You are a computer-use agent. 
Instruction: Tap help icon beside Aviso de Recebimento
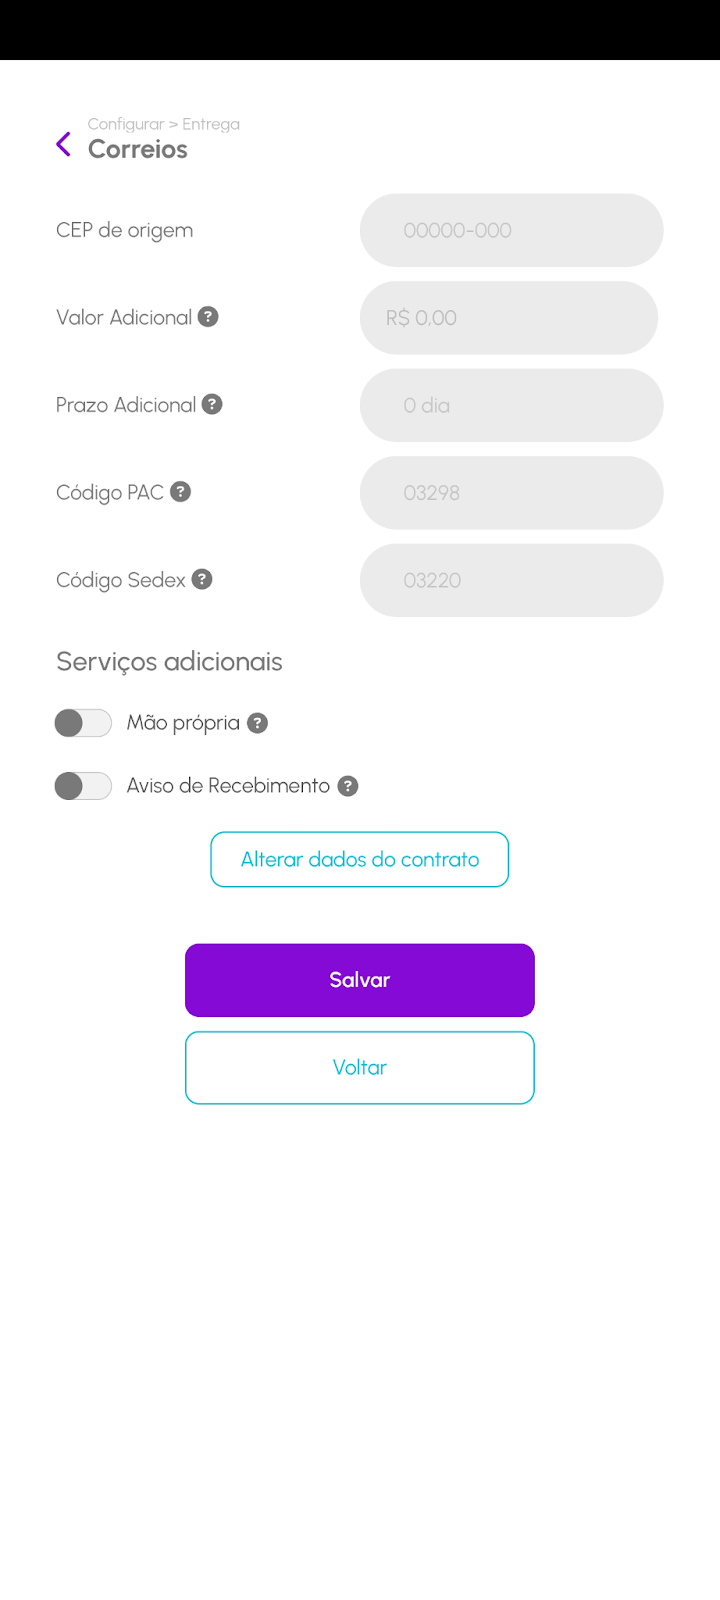pos(348,786)
